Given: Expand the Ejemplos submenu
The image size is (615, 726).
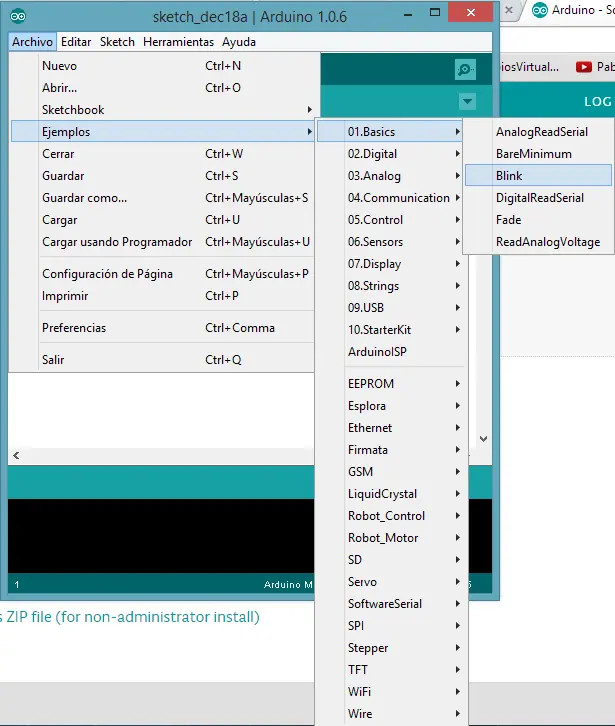Looking at the screenshot, I should pos(163,131).
